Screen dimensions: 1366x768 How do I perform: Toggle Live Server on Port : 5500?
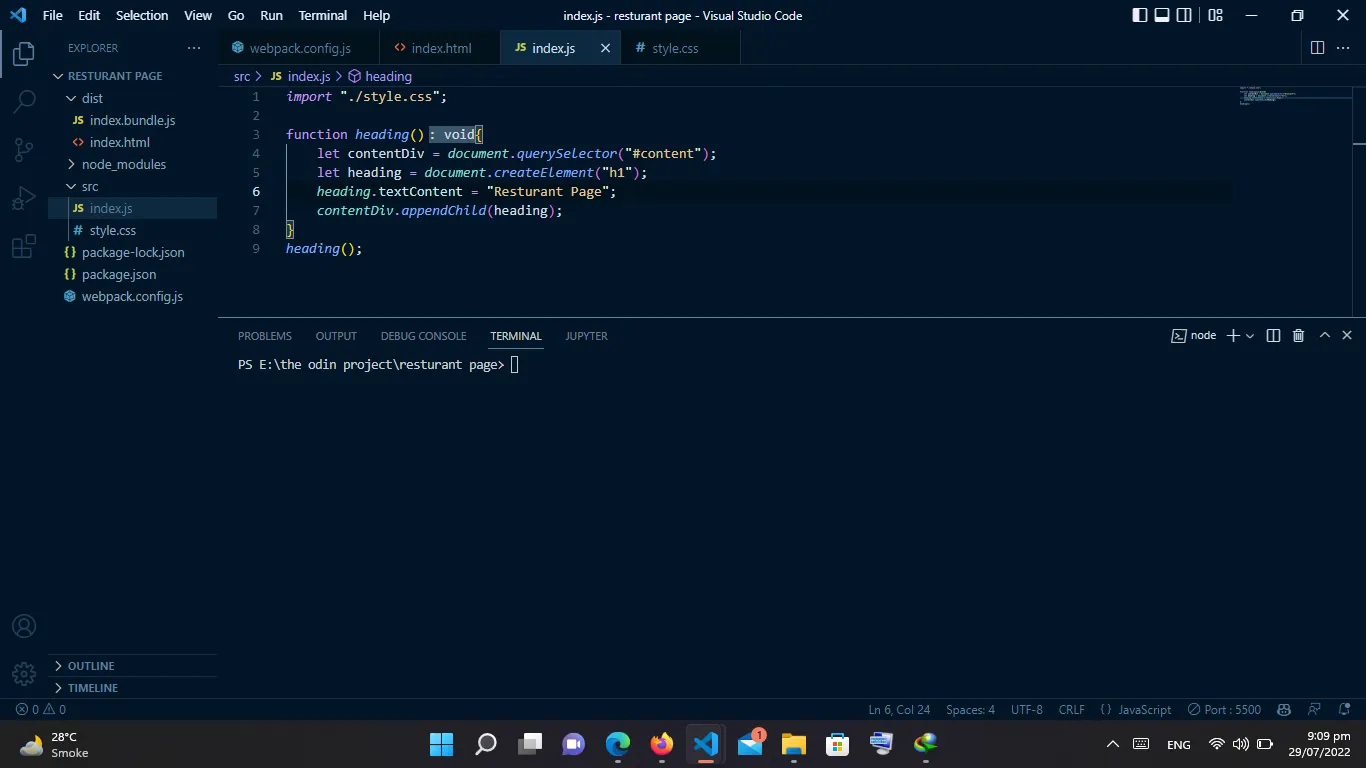click(1224, 709)
